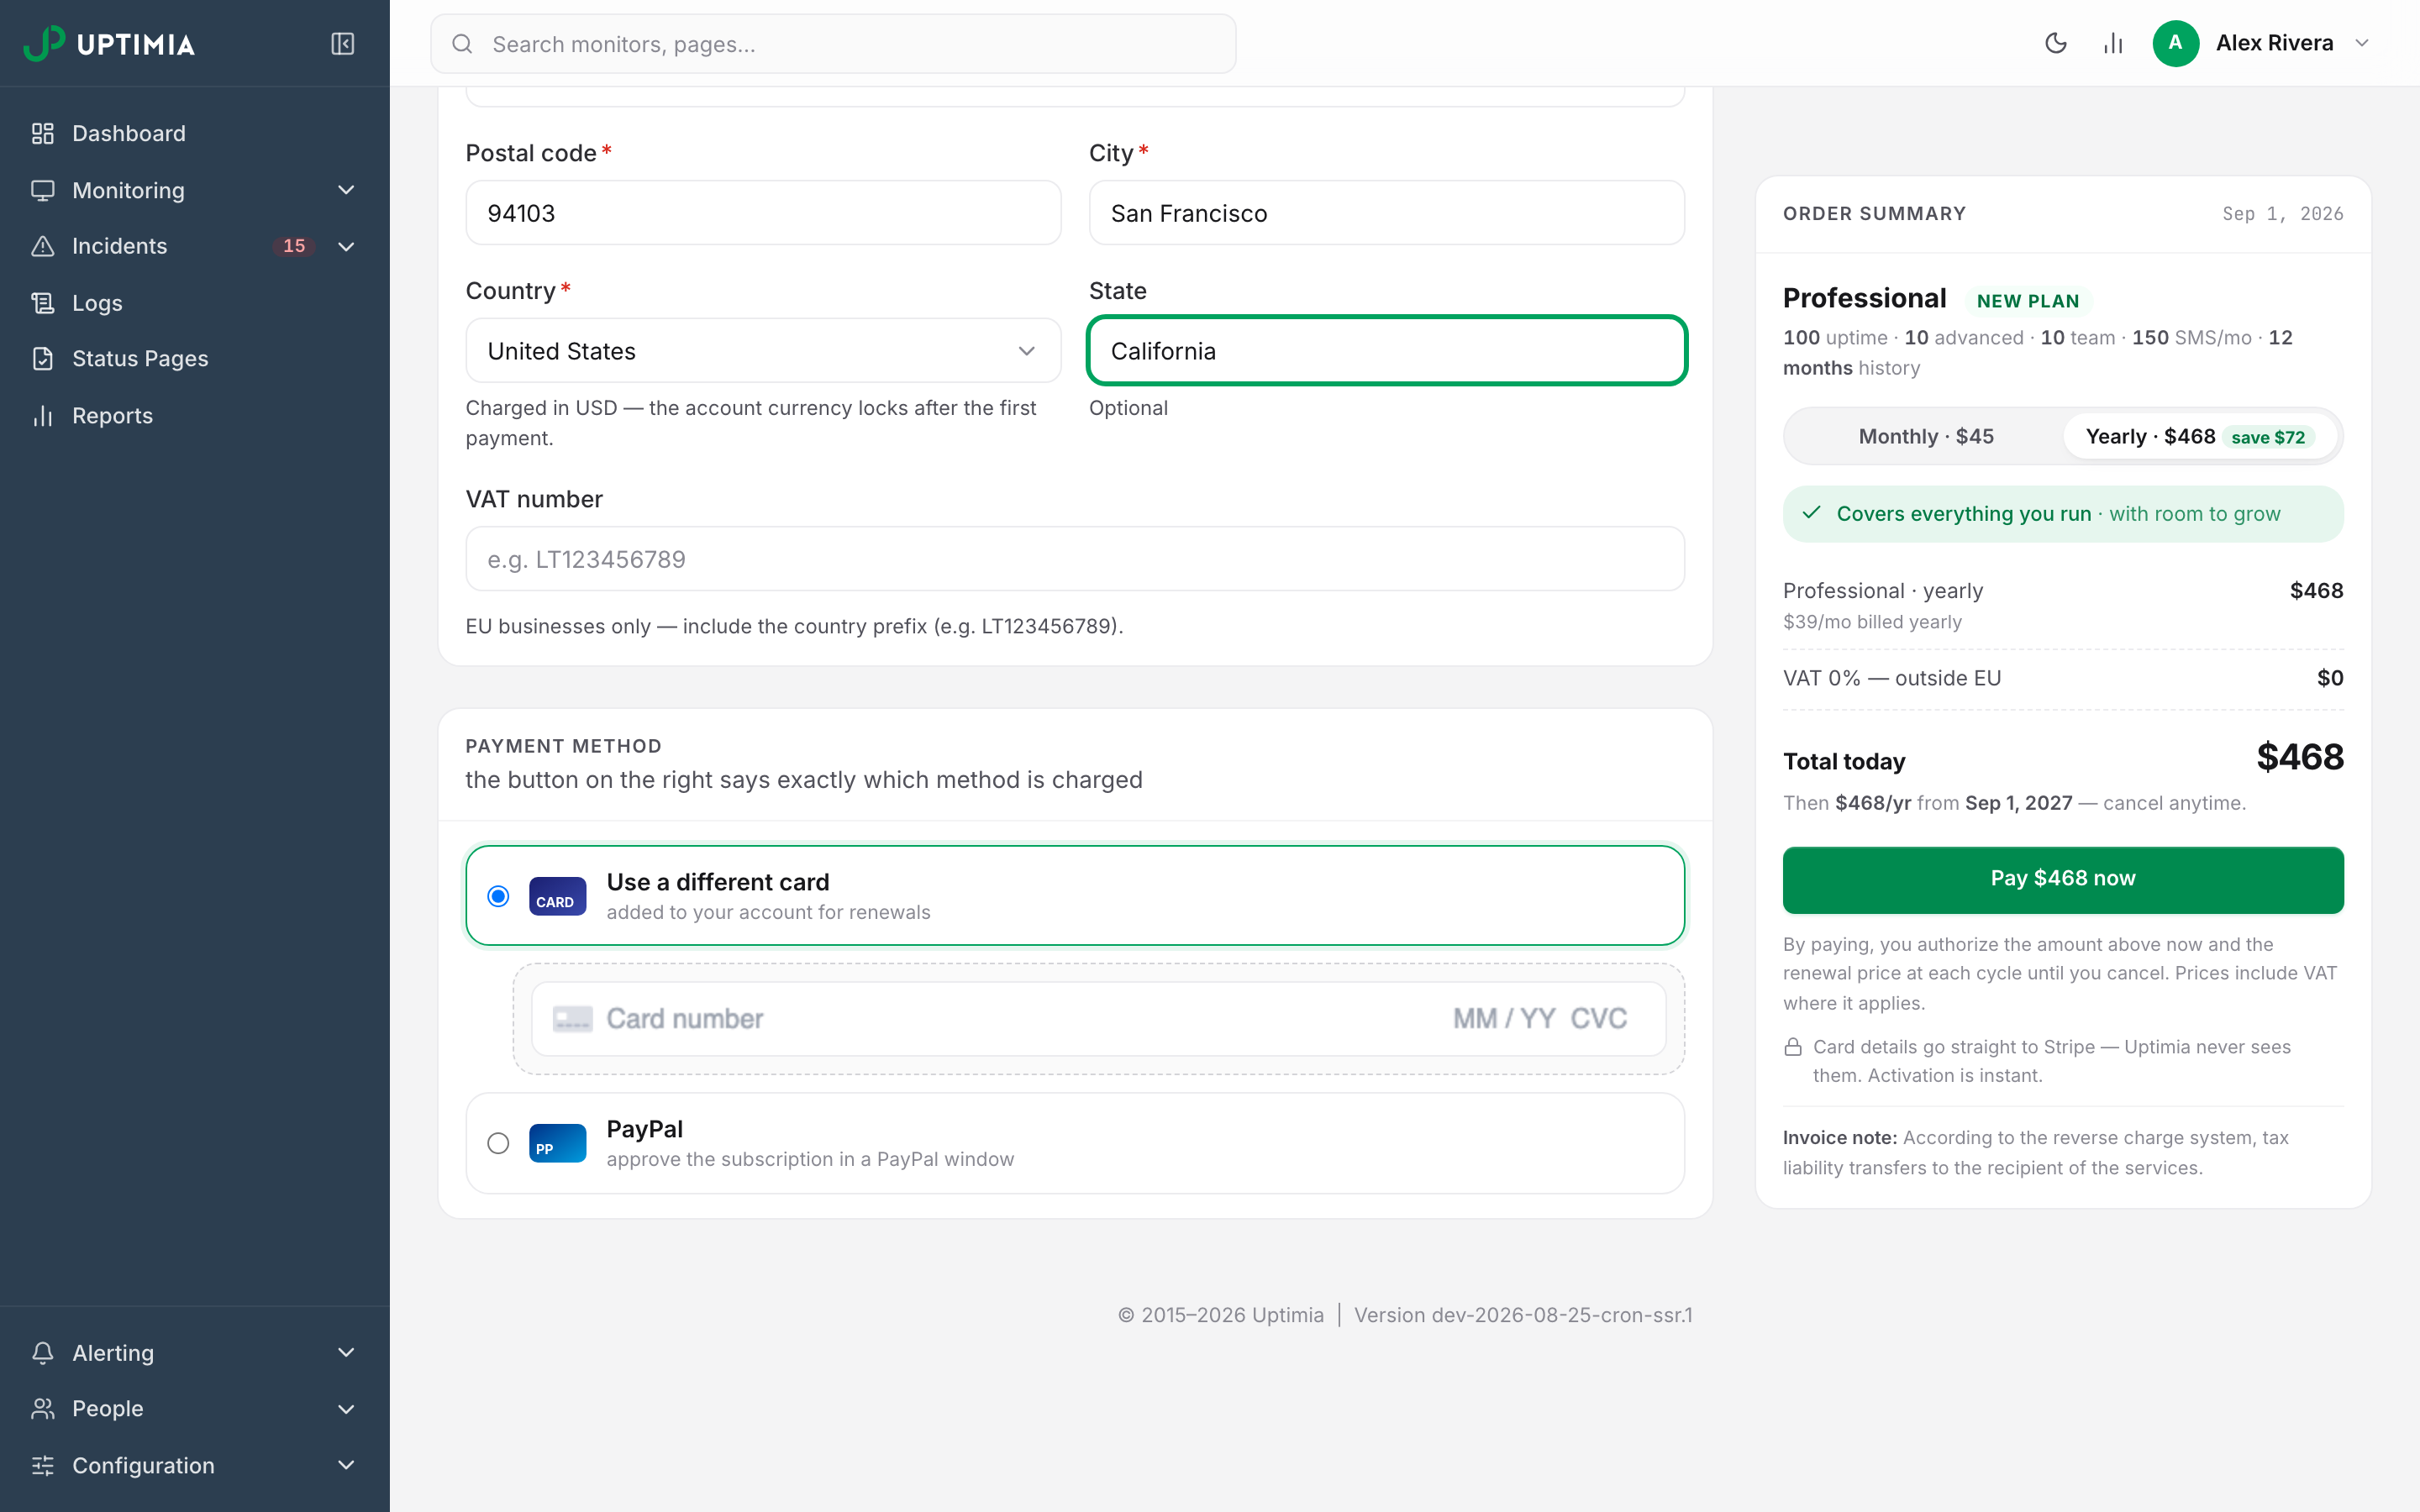Select Use a different card radio
The image size is (2420, 1512).
coord(498,896)
